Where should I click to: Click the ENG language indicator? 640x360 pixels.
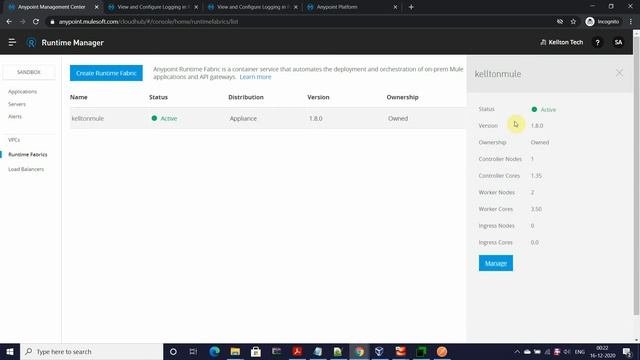(580, 351)
